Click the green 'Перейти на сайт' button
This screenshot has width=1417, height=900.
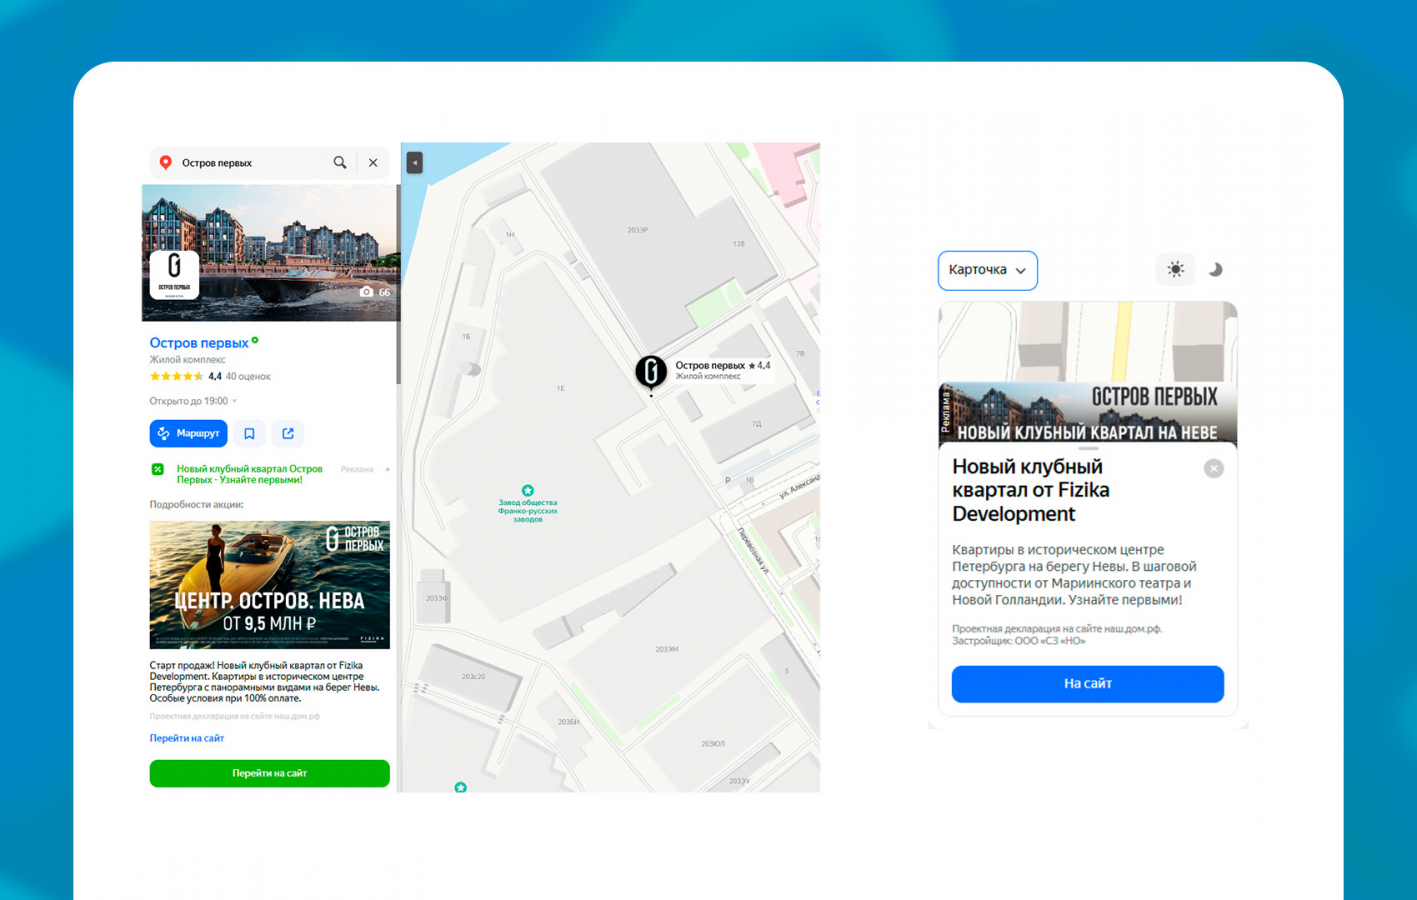(270, 773)
